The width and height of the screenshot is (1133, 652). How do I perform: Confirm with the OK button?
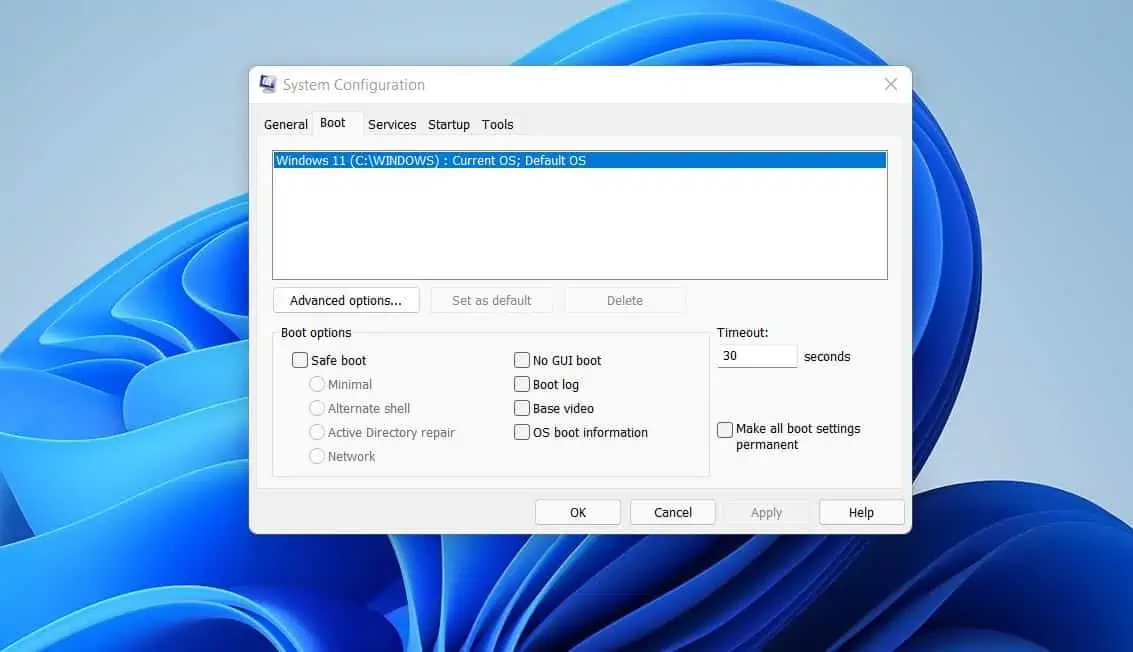578,512
